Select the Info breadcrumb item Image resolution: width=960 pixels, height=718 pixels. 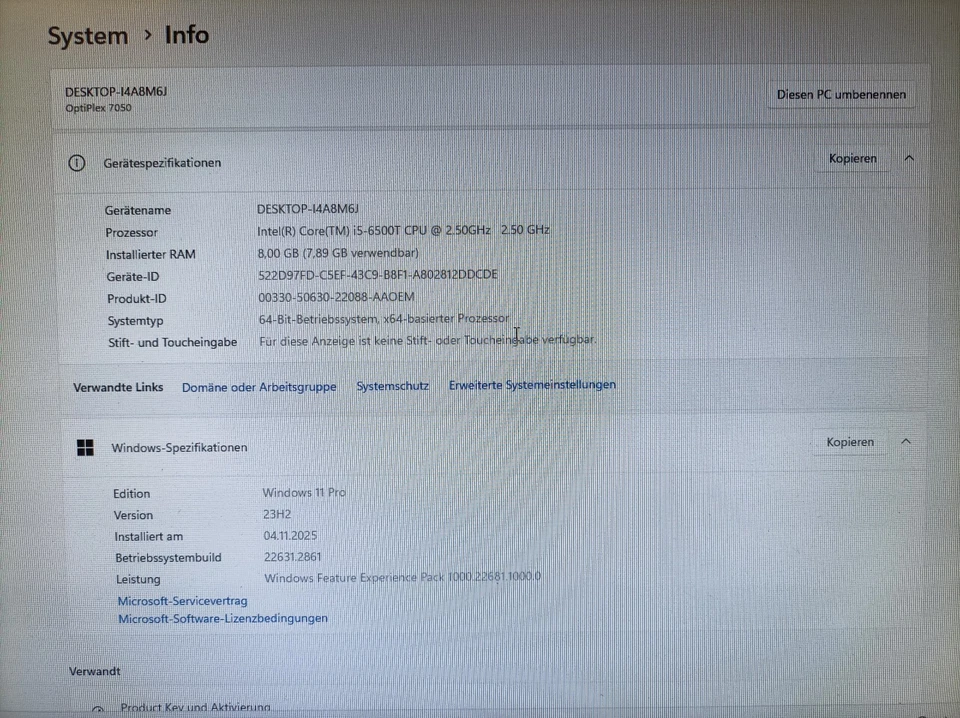point(186,35)
